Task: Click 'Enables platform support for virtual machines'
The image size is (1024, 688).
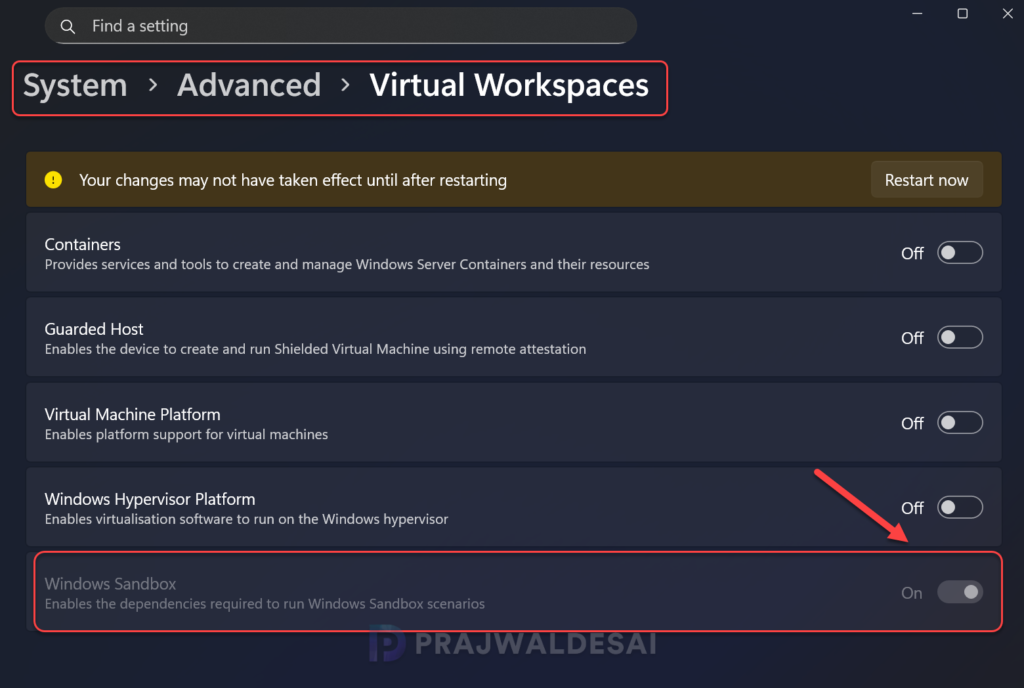Action: (186, 435)
